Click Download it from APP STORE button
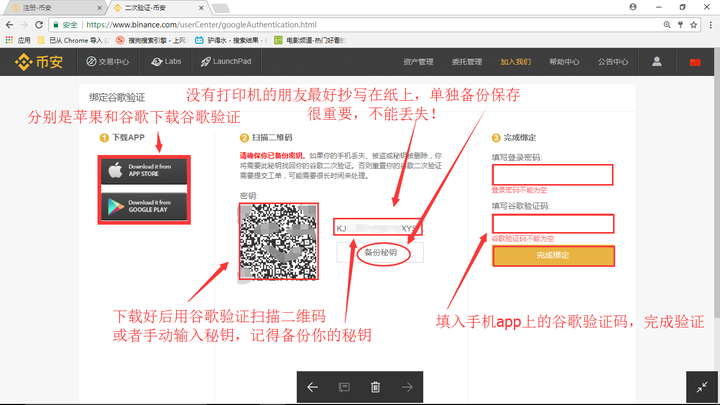The height and width of the screenshot is (405, 720). (x=144, y=170)
